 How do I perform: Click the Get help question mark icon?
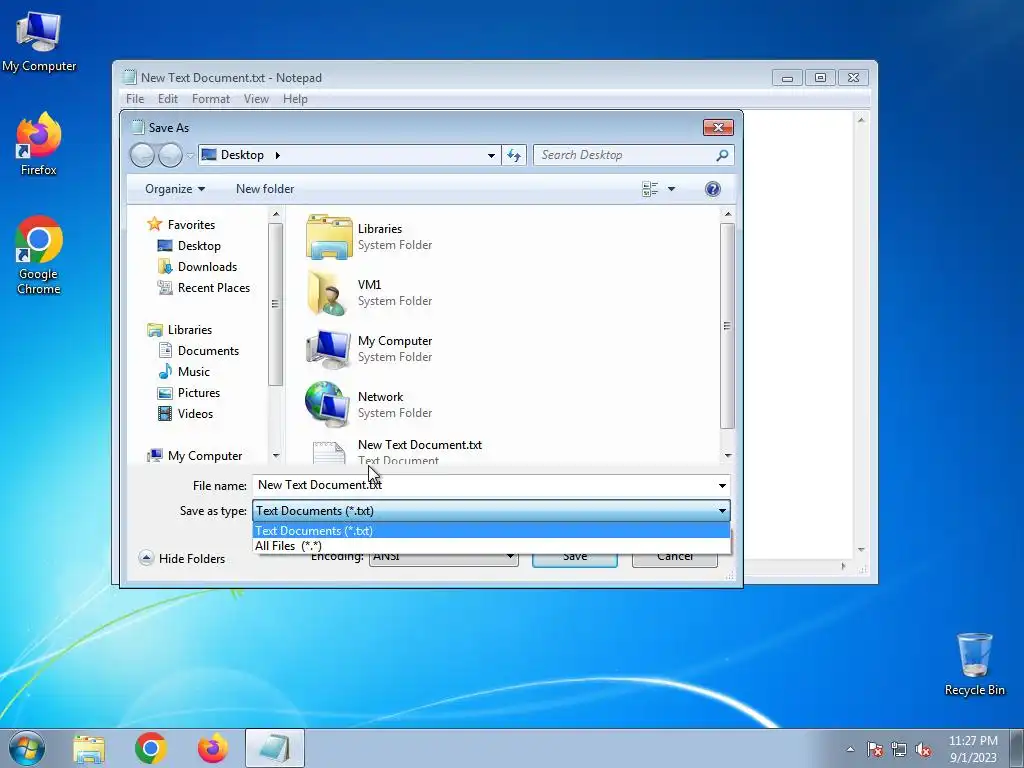[x=712, y=189]
